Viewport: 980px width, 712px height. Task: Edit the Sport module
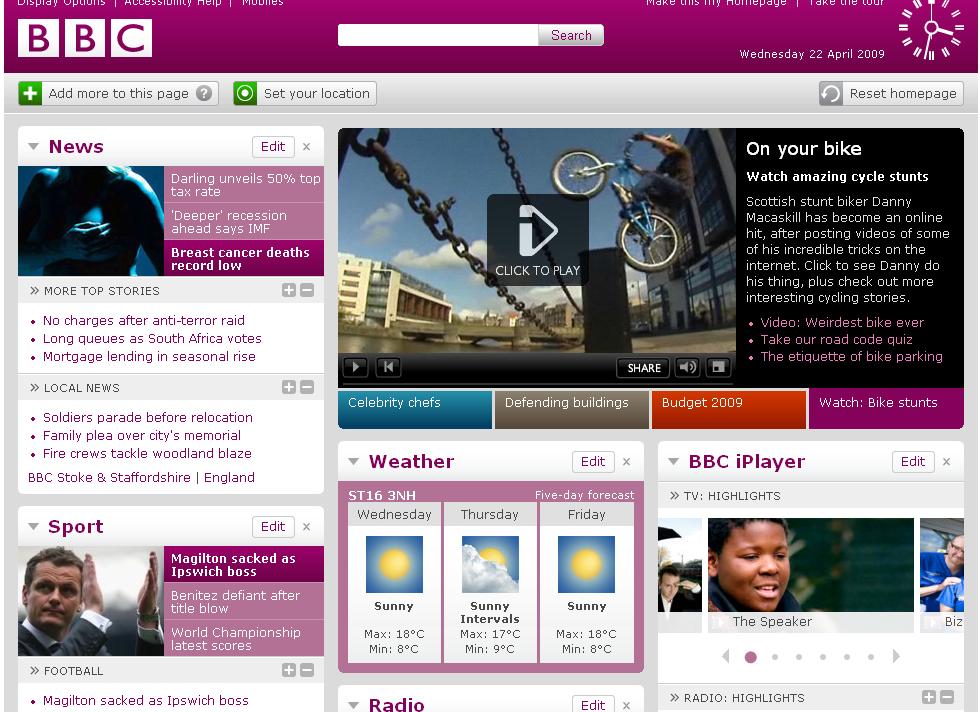pos(273,526)
